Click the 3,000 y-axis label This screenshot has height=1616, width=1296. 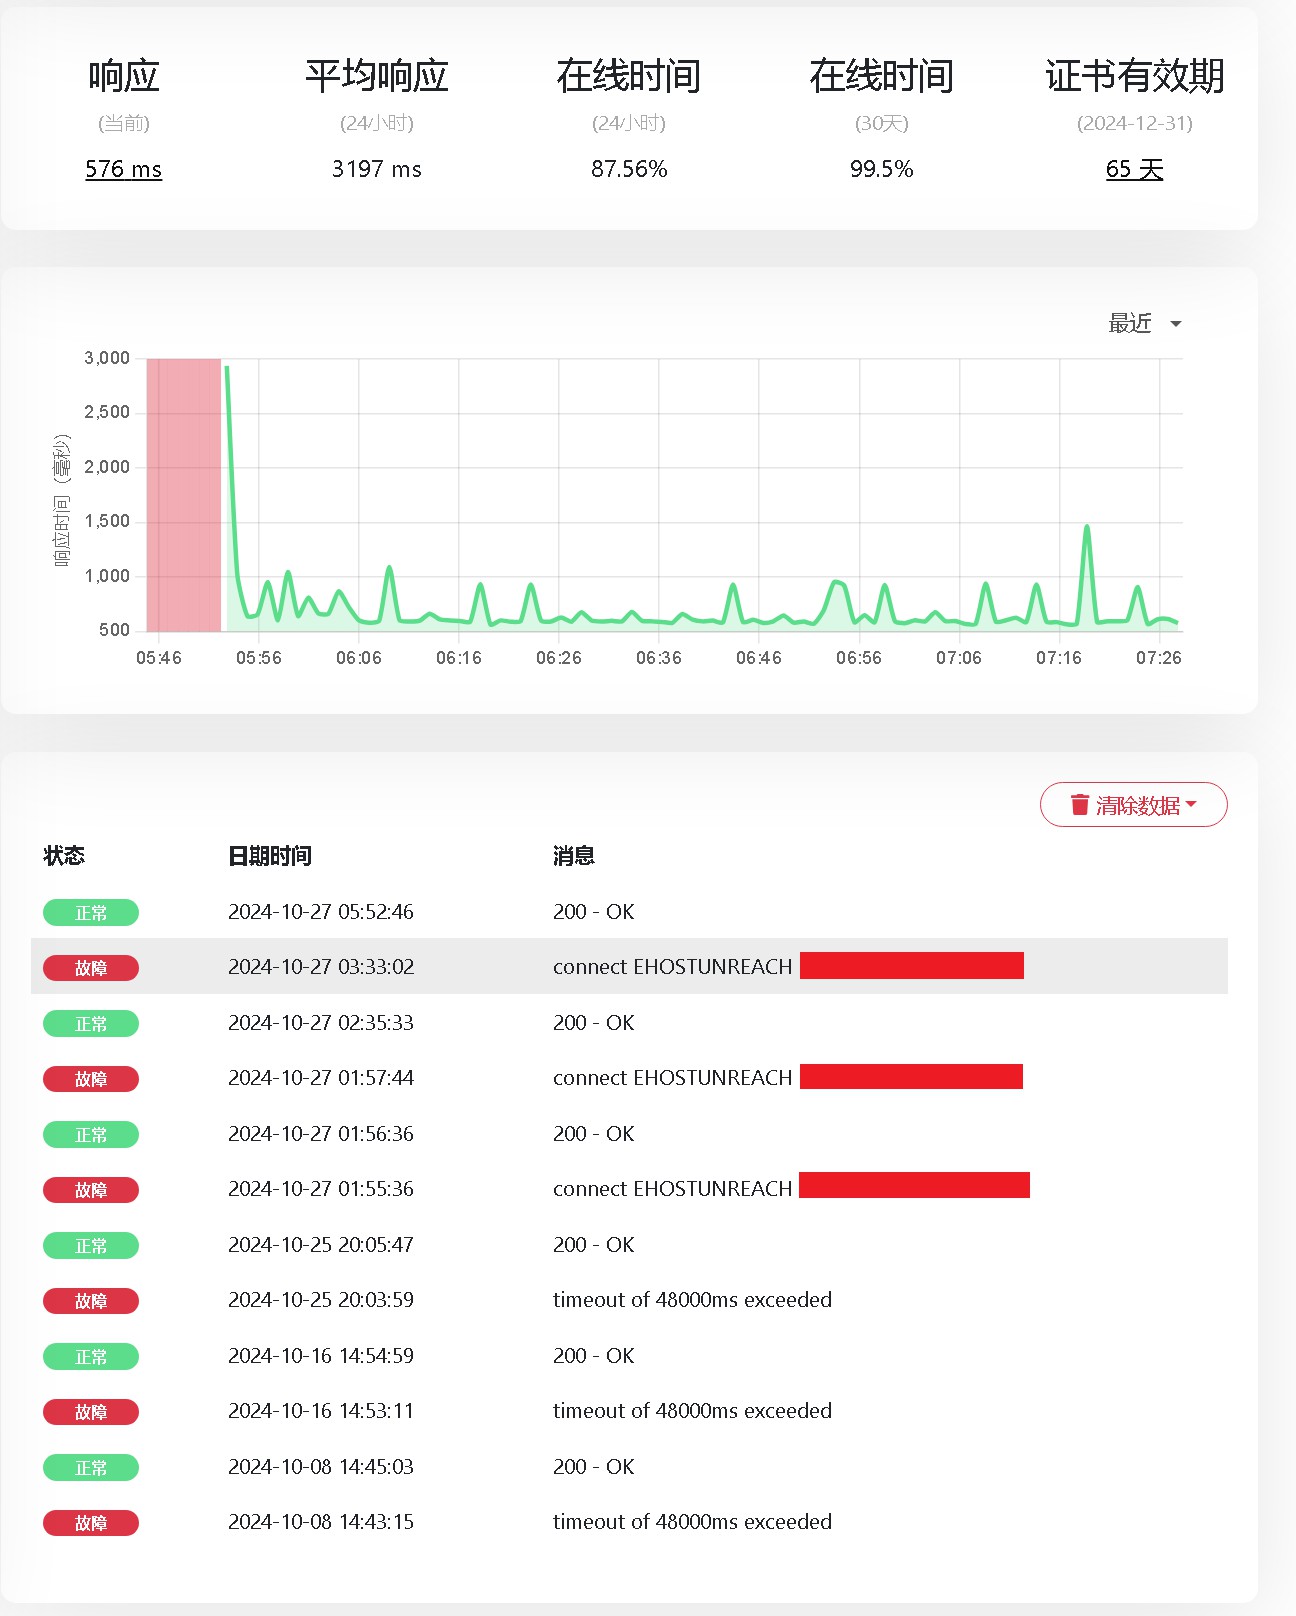point(107,358)
